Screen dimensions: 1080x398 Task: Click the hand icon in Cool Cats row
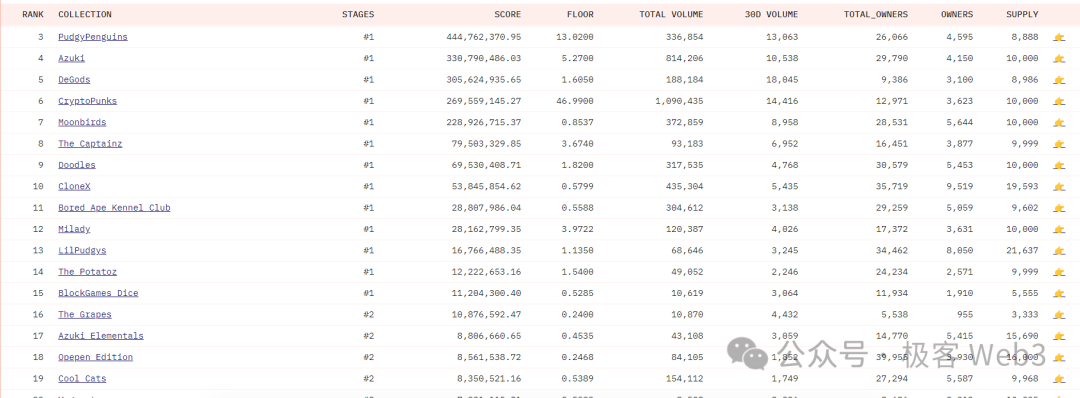pyautogui.click(x=1059, y=379)
